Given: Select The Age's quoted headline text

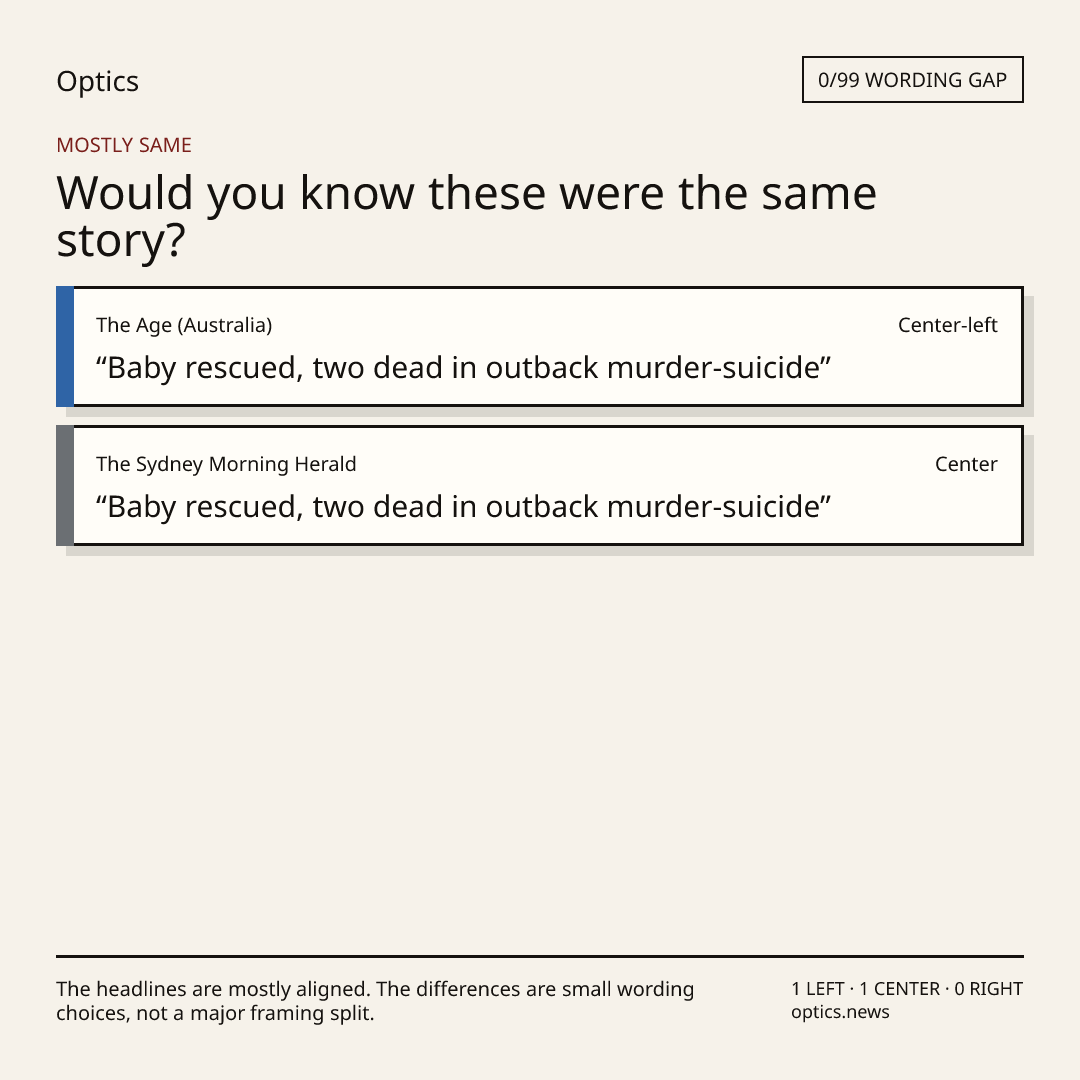Looking at the screenshot, I should tap(464, 368).
